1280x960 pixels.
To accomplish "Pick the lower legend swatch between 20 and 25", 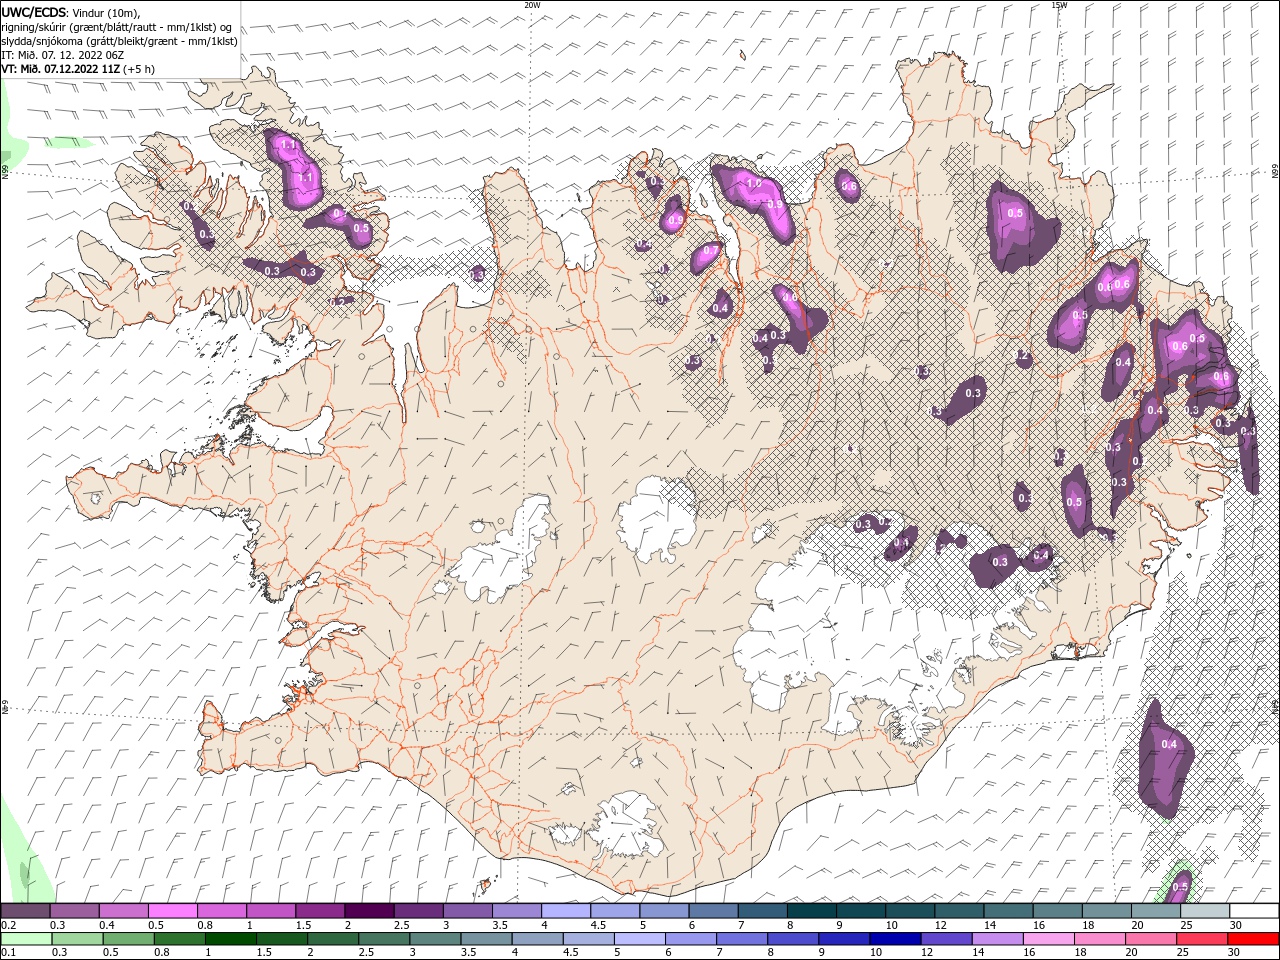I will coord(1151,939).
